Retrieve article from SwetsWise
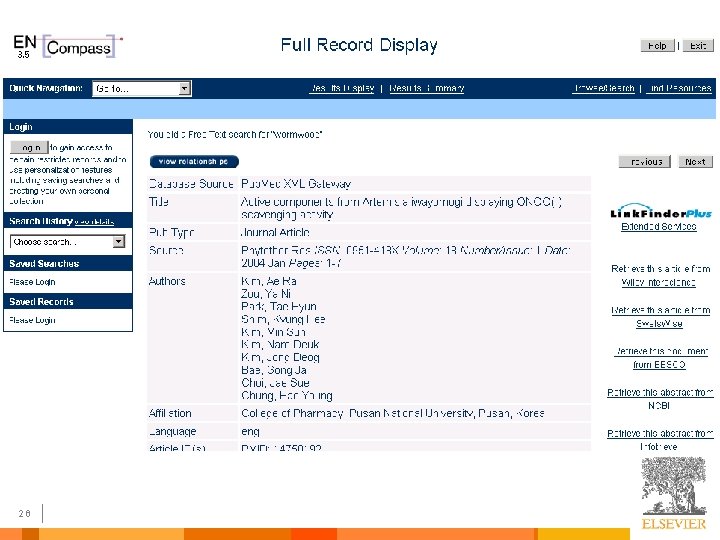Image resolution: width=720 pixels, height=540 pixels. point(660,317)
